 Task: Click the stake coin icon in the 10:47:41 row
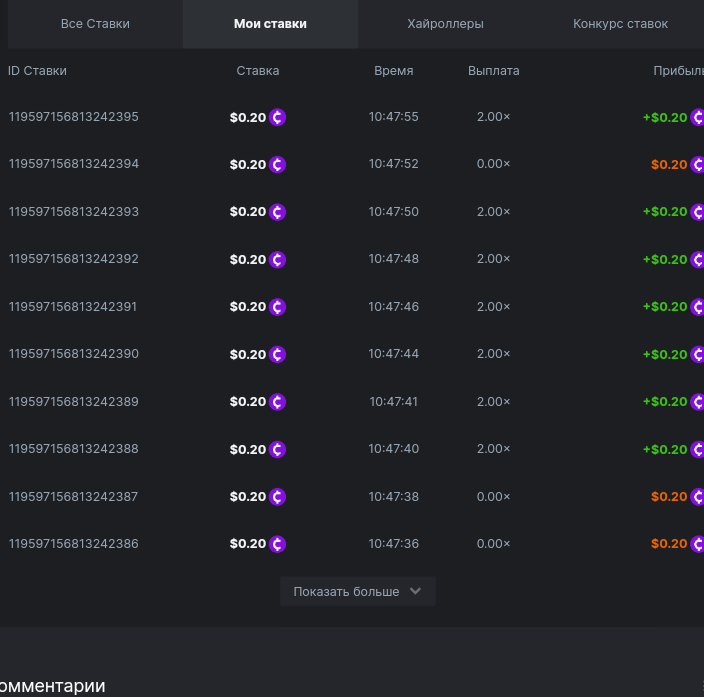tap(278, 402)
